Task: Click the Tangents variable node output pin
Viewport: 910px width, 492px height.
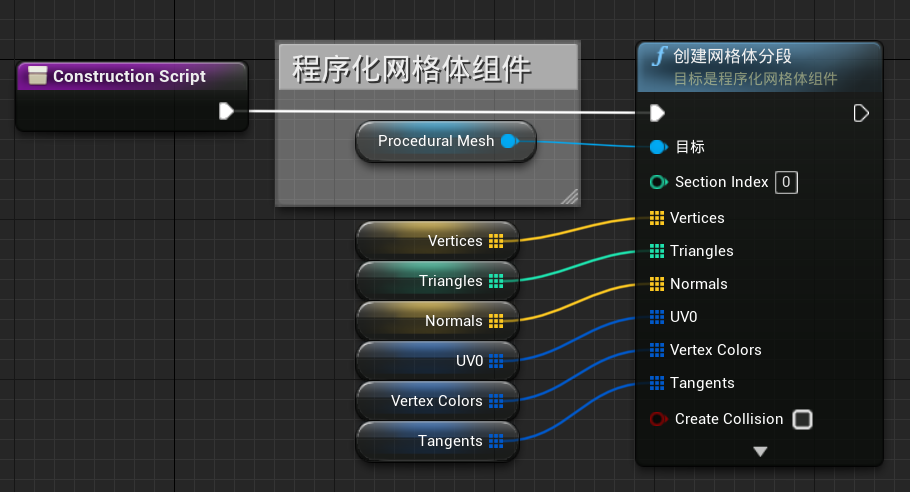Action: pos(496,441)
